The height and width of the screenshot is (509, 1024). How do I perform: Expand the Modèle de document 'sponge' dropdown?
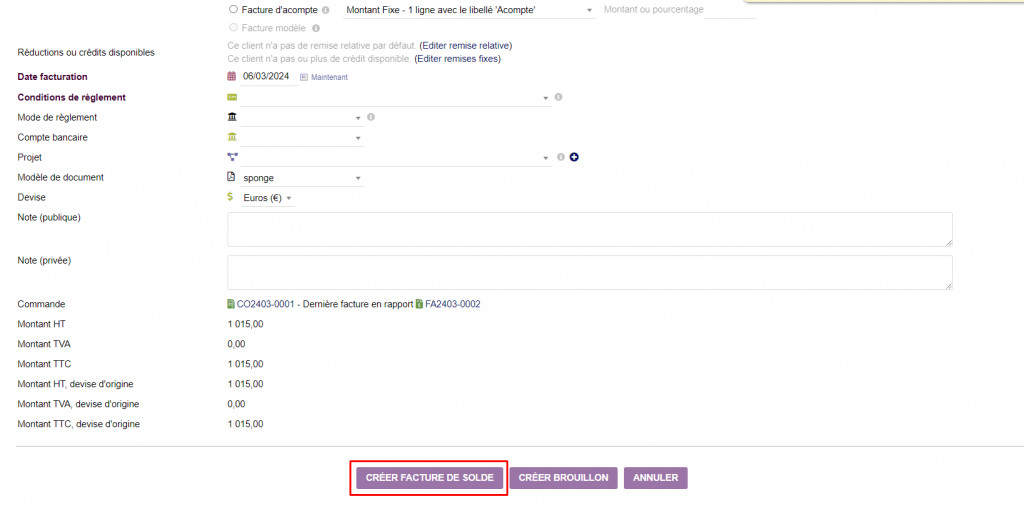click(301, 178)
